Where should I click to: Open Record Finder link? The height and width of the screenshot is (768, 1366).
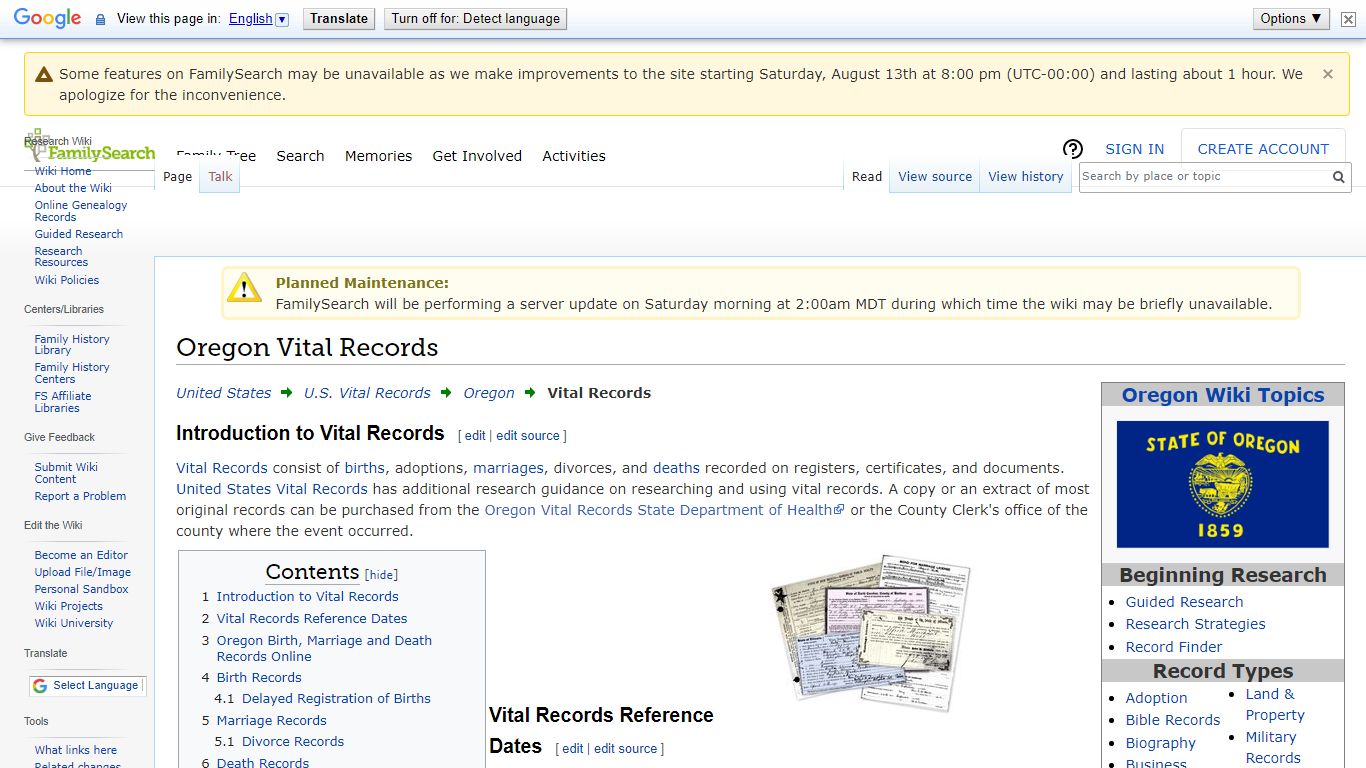pyautogui.click(x=1174, y=647)
